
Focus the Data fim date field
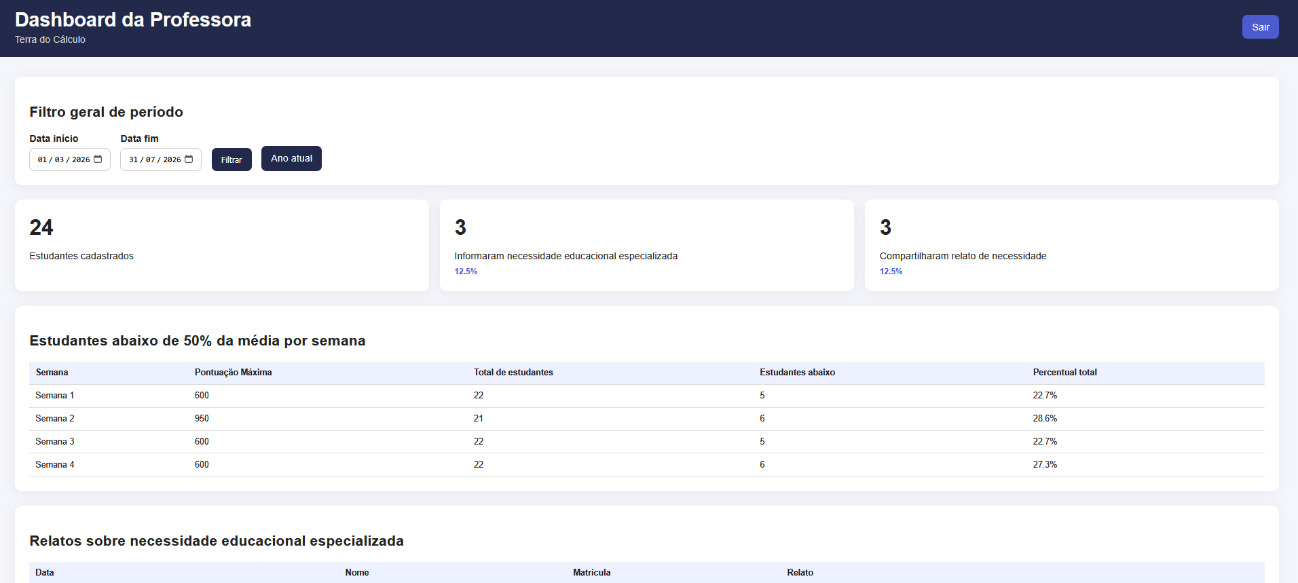click(161, 159)
